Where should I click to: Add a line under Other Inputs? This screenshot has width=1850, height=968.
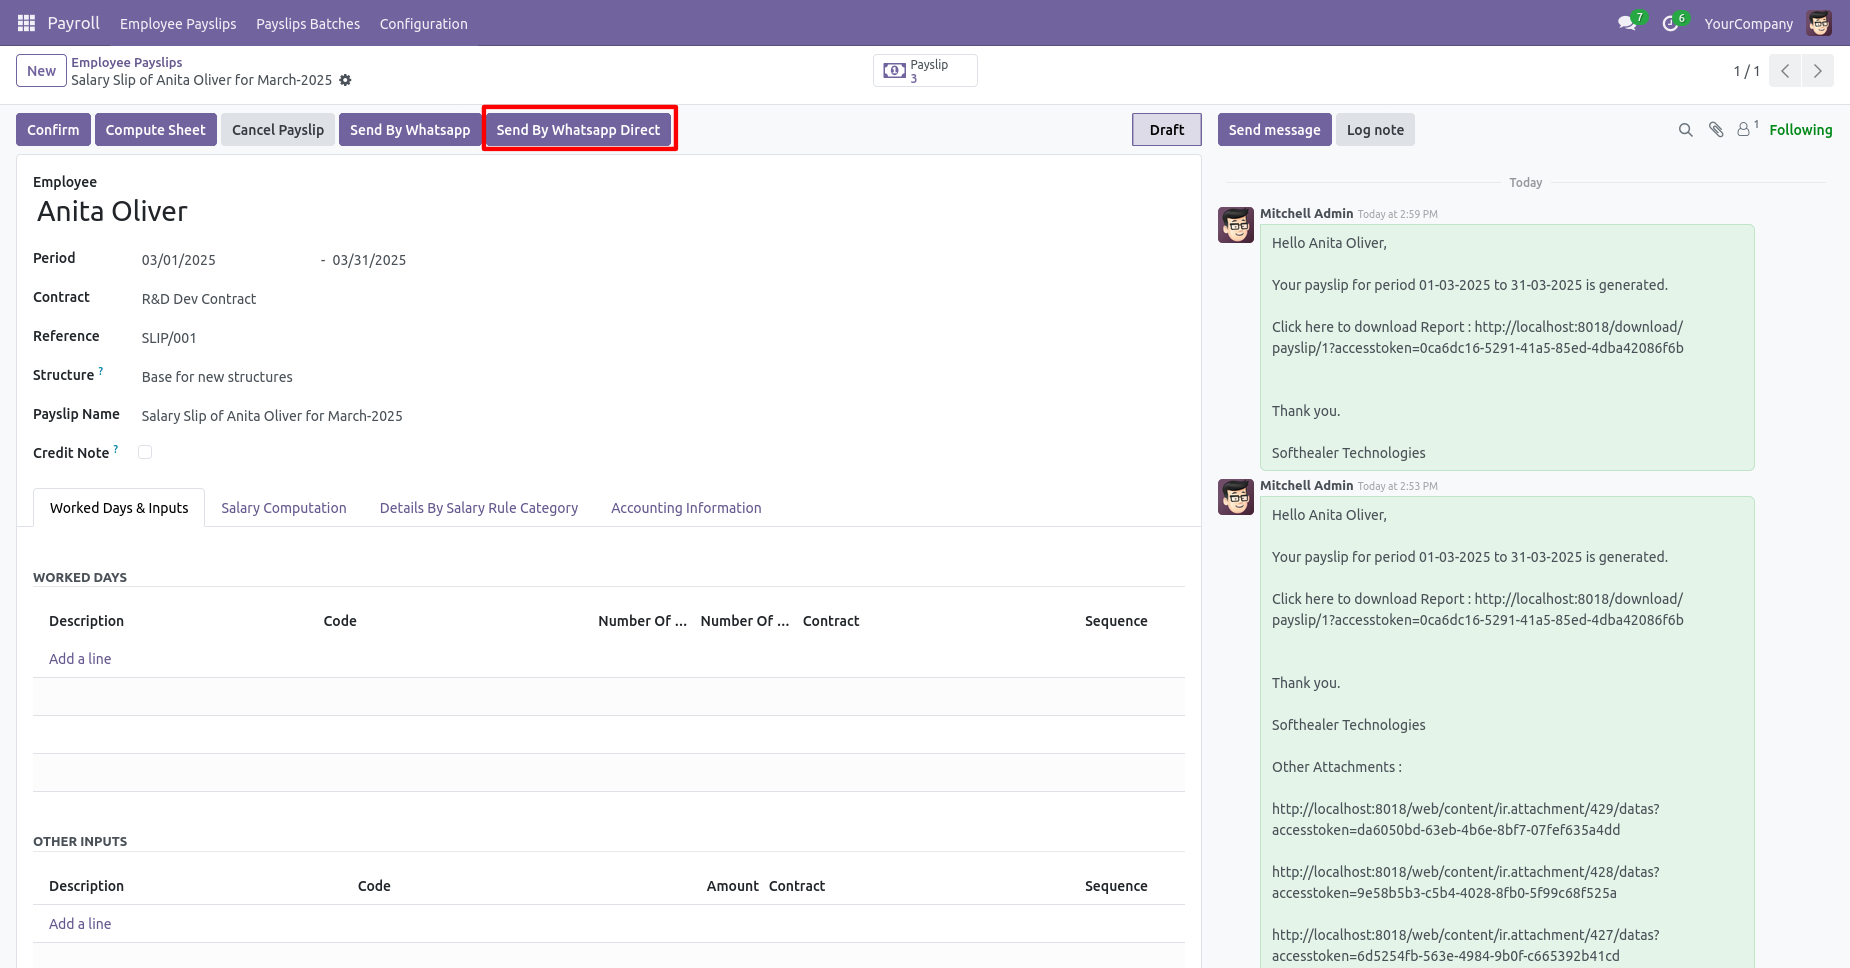point(80,924)
